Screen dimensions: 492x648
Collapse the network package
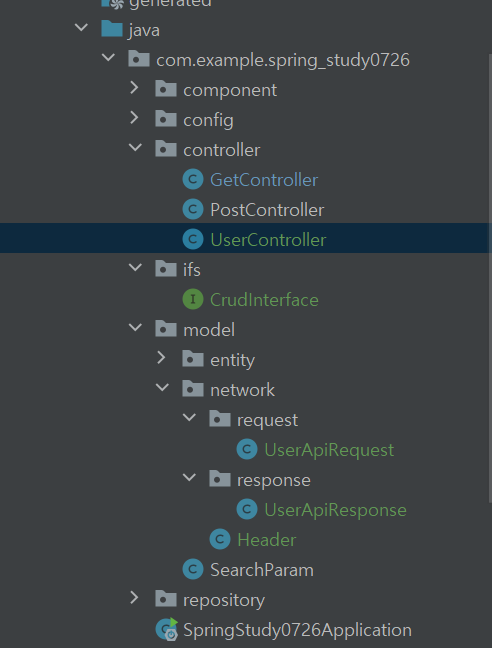pyautogui.click(x=162, y=387)
